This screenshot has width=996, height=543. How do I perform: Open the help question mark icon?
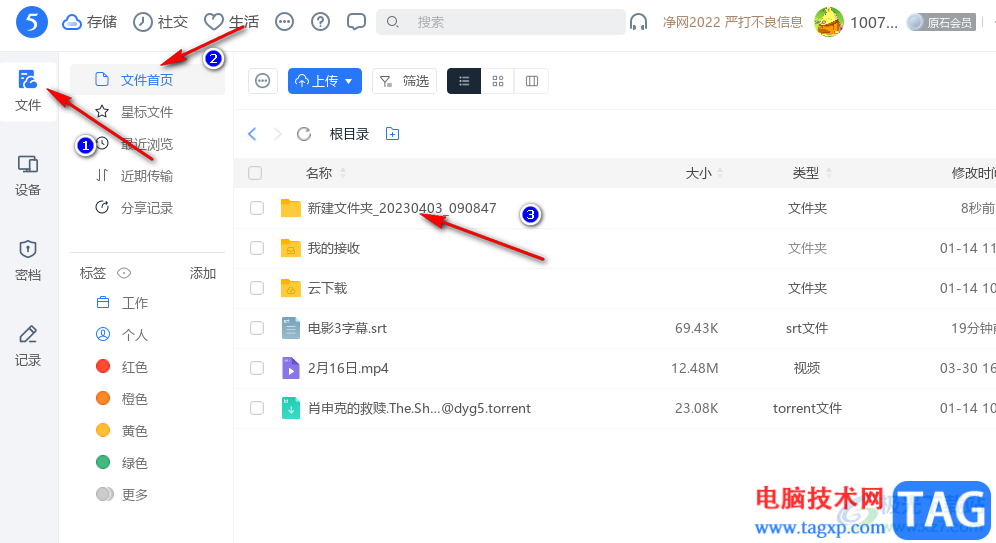click(x=320, y=22)
